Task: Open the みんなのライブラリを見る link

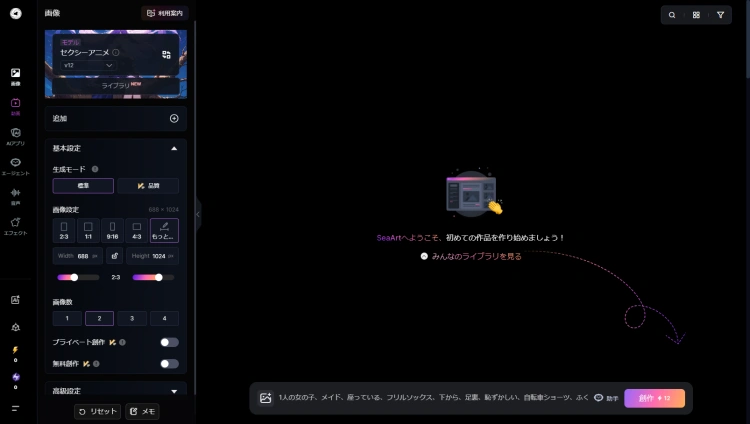Action: [471, 257]
